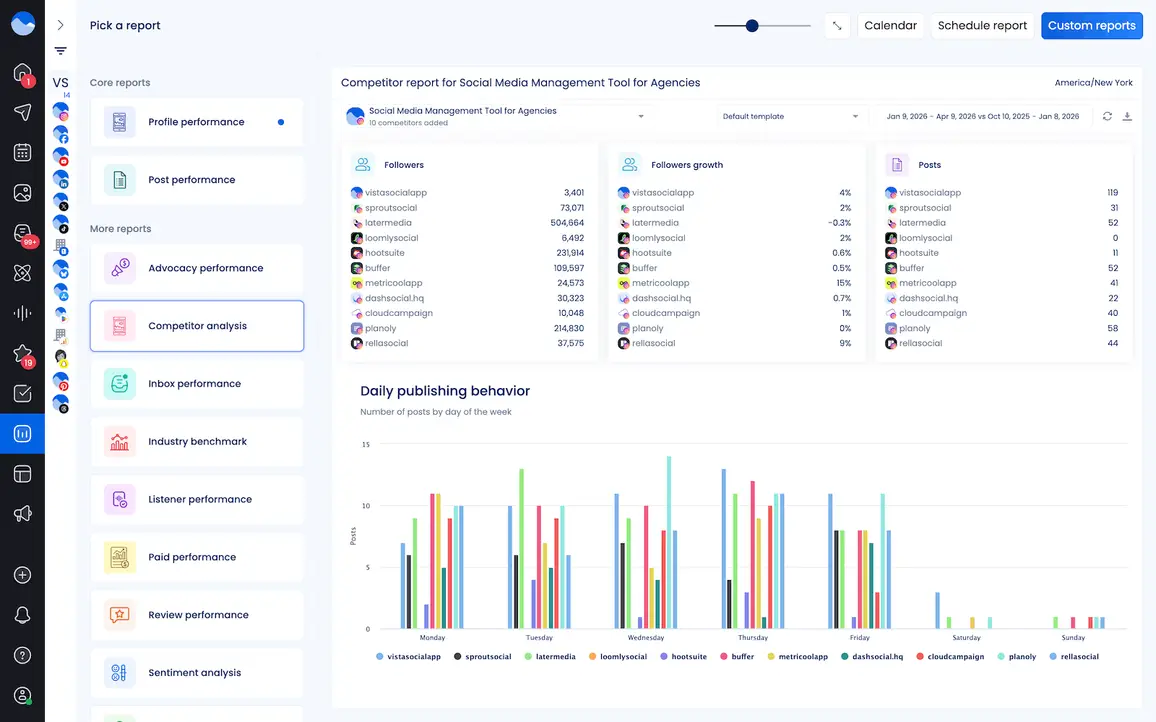
Task: Open the notifications bell icon
Action: pyautogui.click(x=22, y=614)
